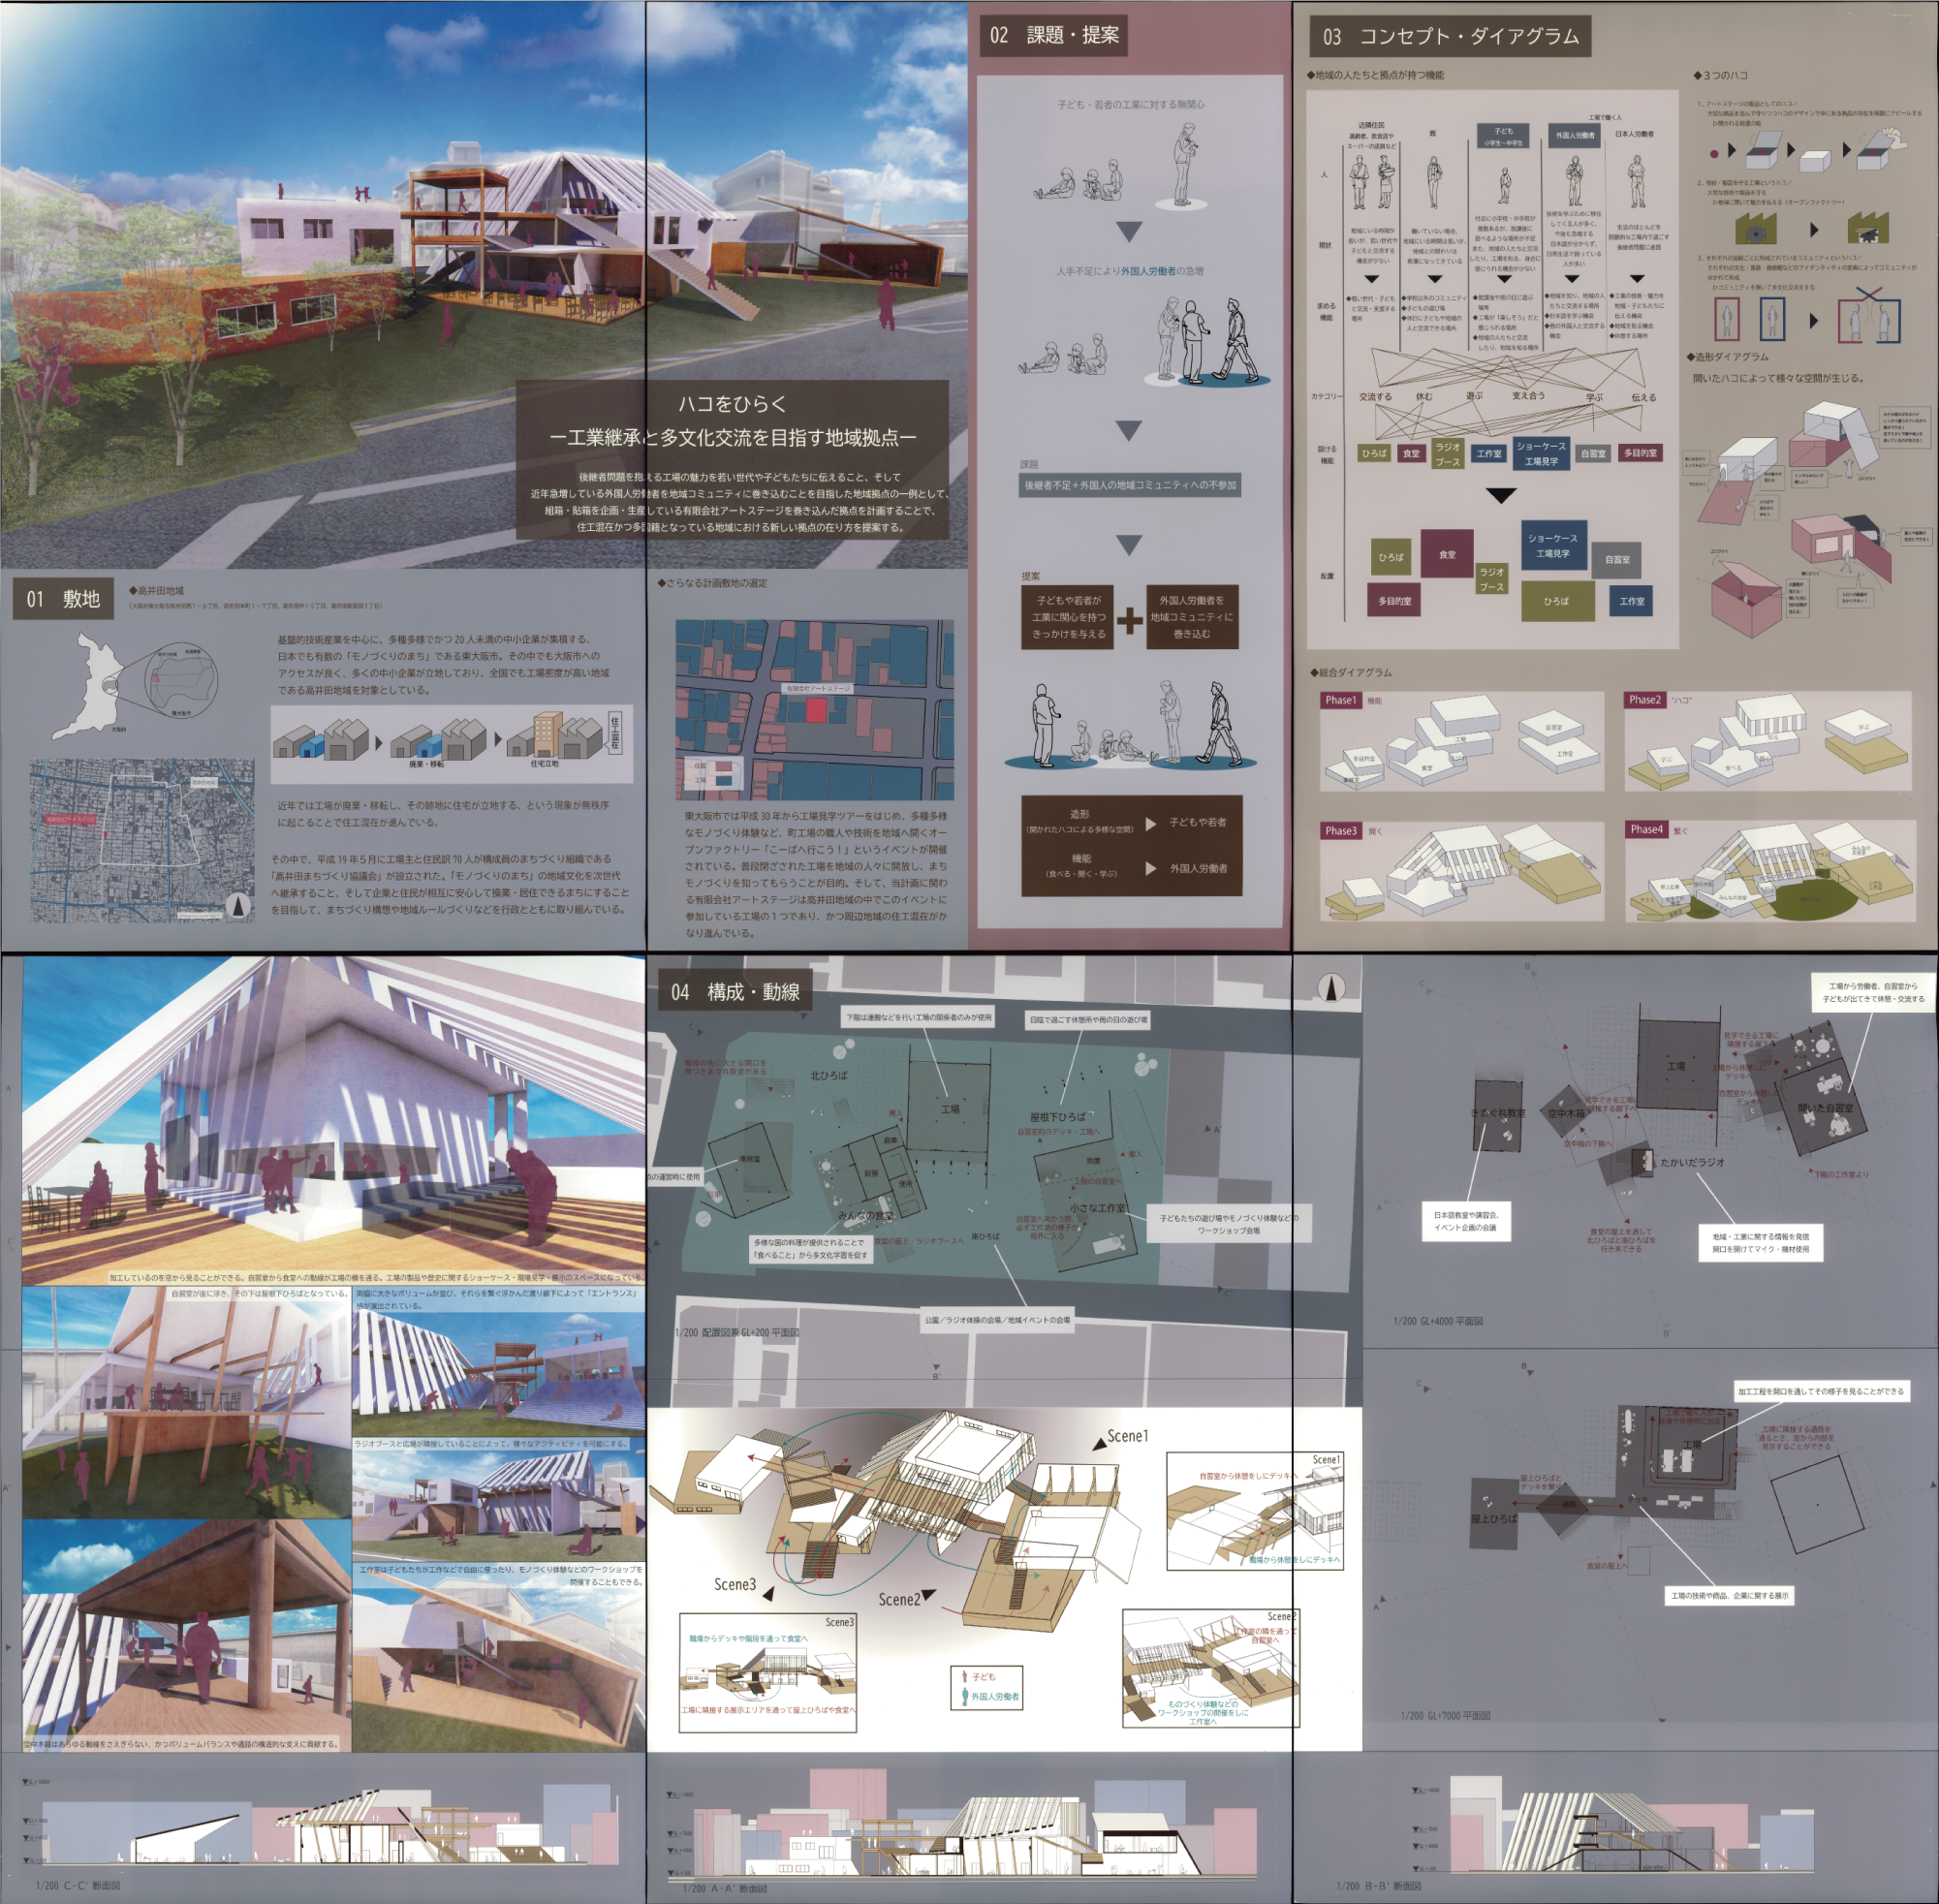The width and height of the screenshot is (1939, 1904).
Task: Select the 03 コンセプト・ダイアグラム header
Action: pyautogui.click(x=1450, y=37)
